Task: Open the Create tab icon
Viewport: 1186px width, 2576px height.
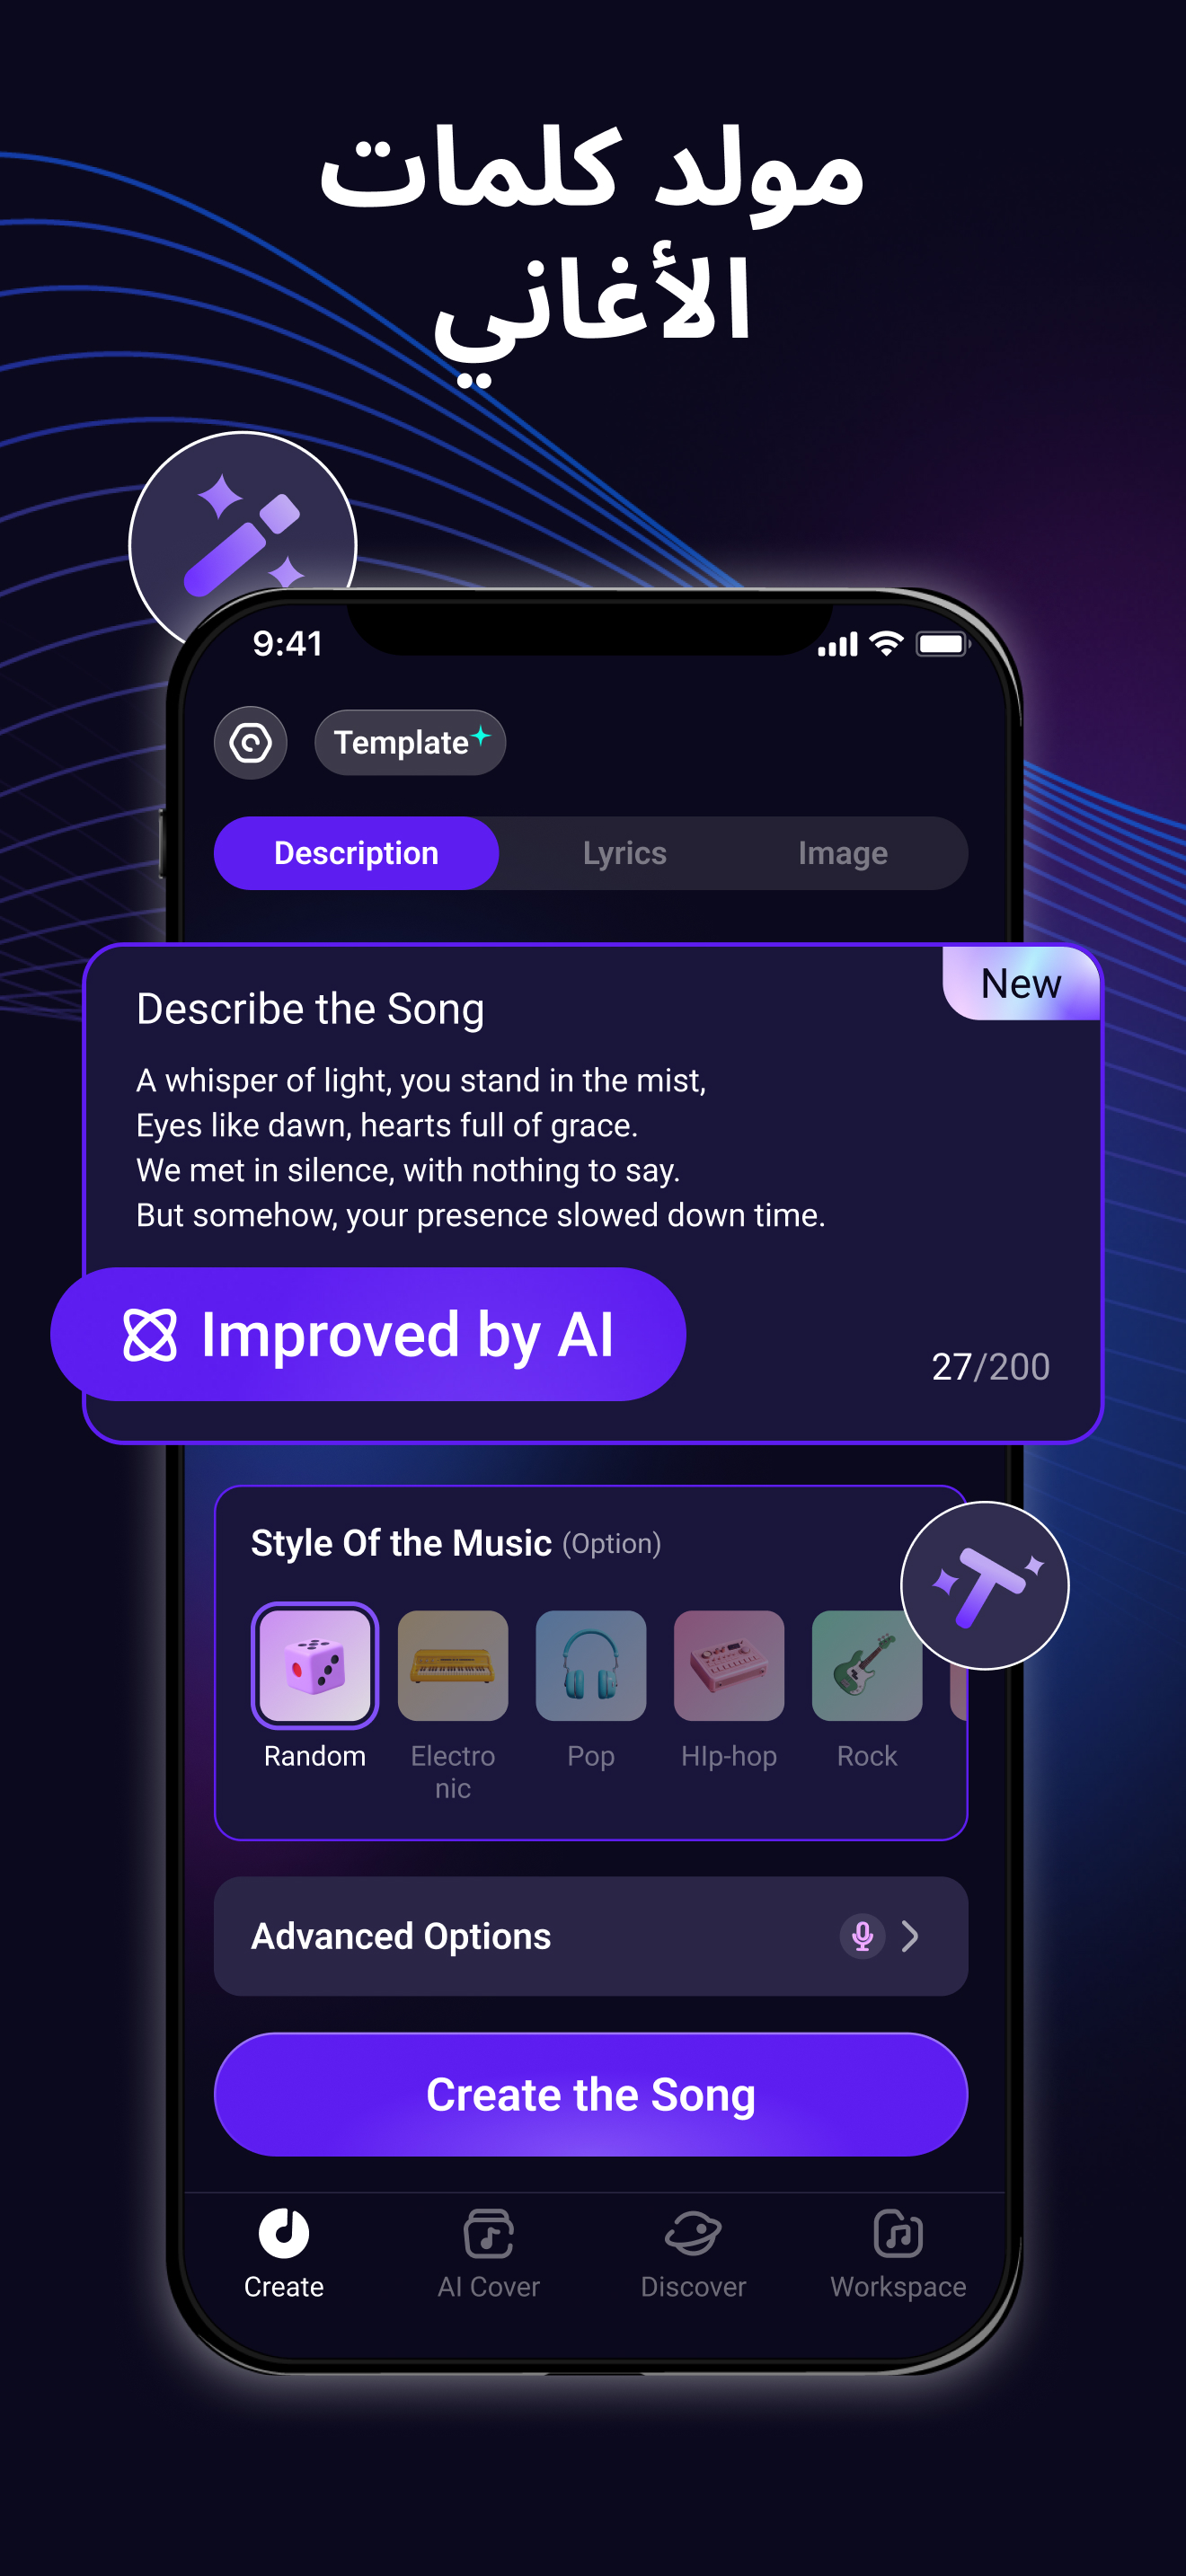Action: point(284,2234)
